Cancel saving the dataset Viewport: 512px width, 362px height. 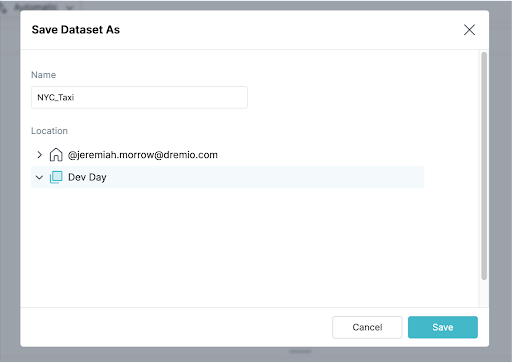[x=367, y=327]
